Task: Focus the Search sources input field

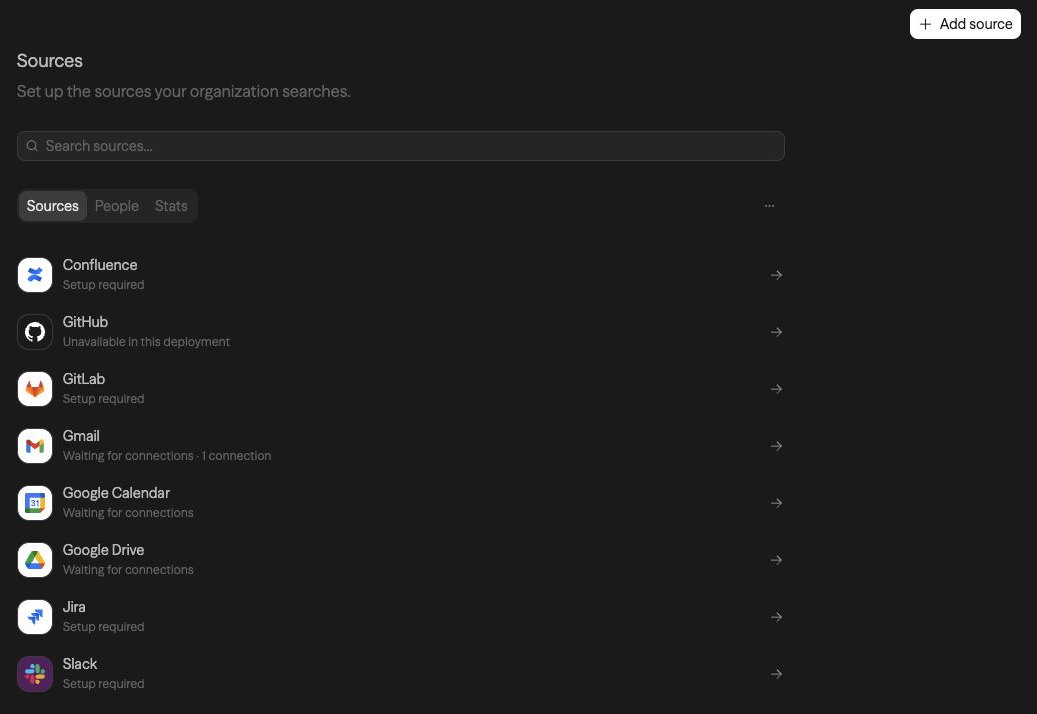Action: click(401, 145)
